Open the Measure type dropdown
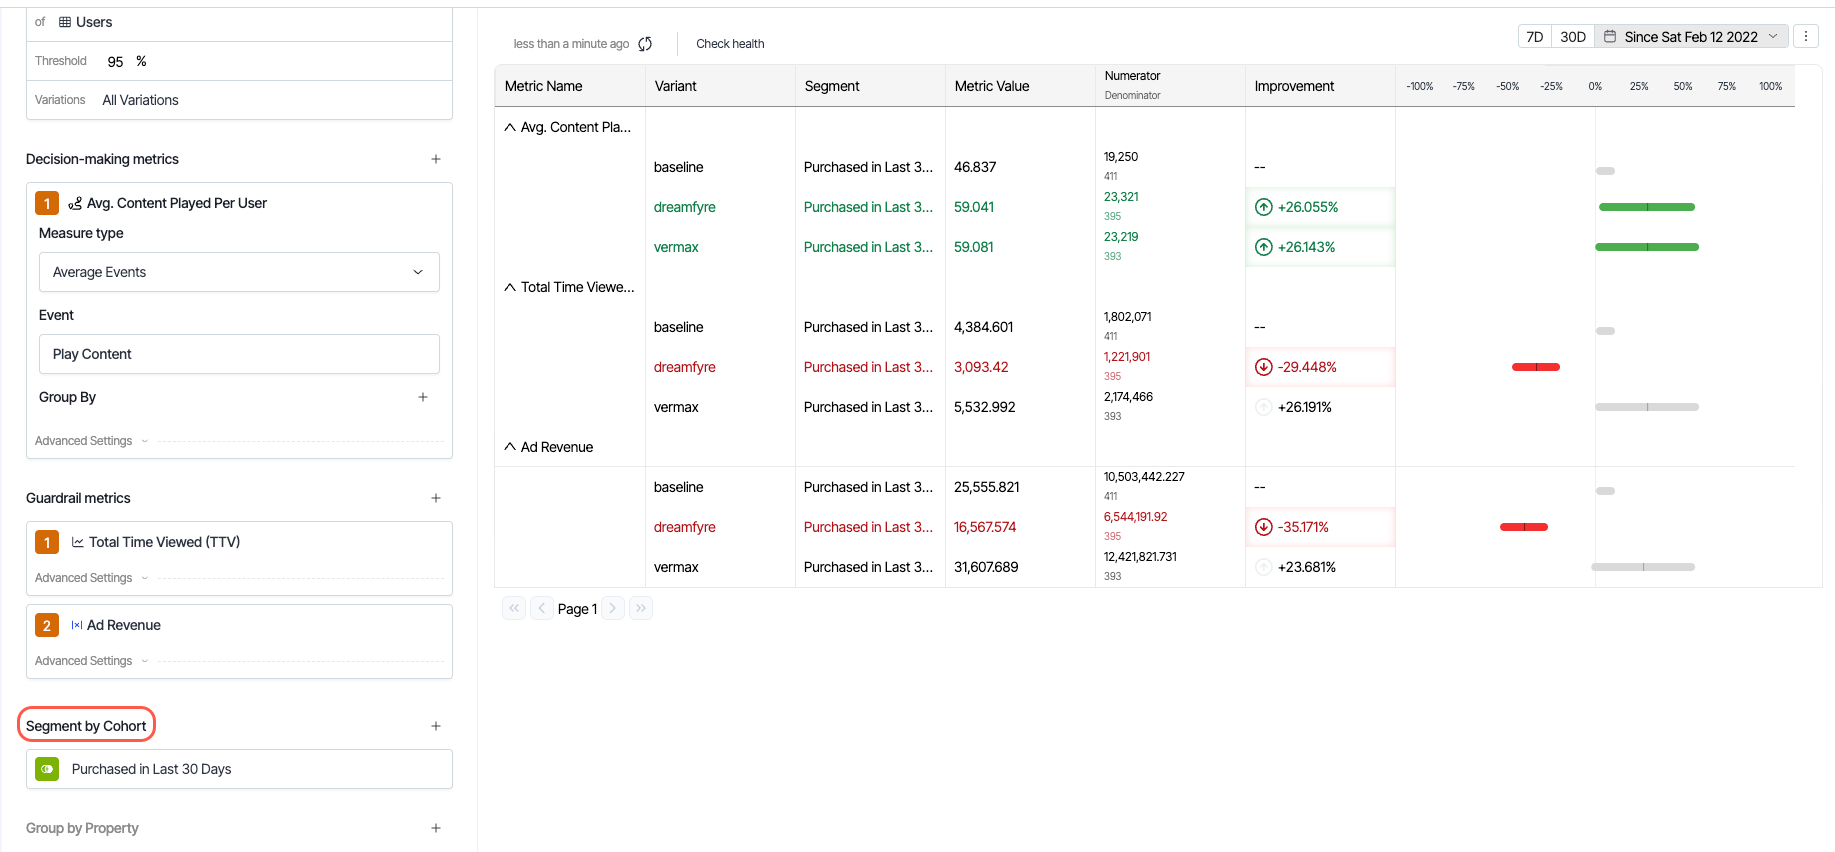1835x852 pixels. [x=239, y=272]
